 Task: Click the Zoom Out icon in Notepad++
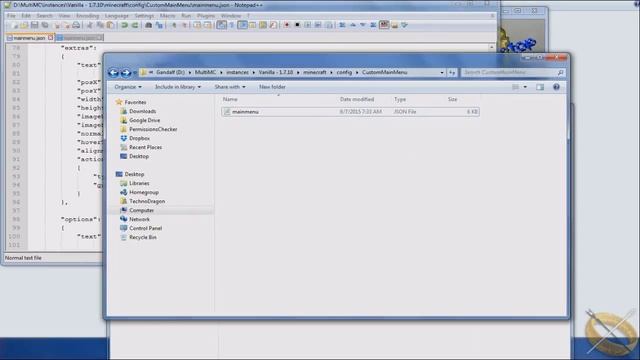click(x=184, y=25)
